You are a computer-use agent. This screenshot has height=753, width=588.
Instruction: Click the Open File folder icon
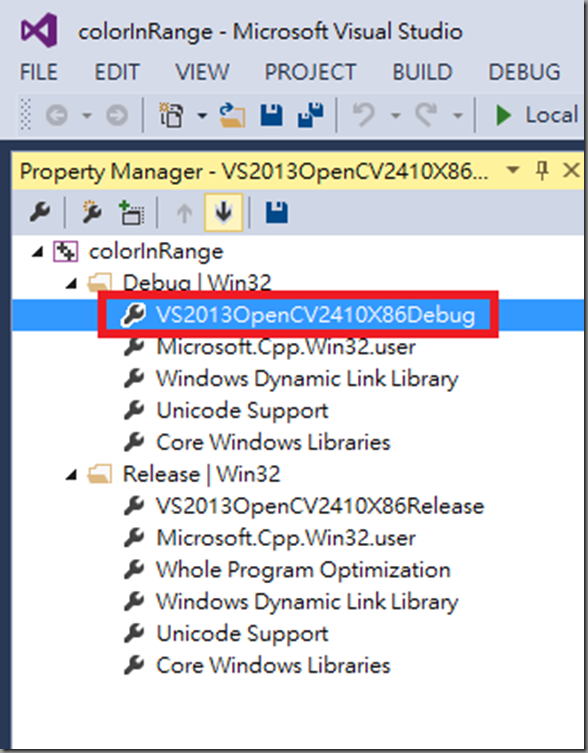point(233,115)
